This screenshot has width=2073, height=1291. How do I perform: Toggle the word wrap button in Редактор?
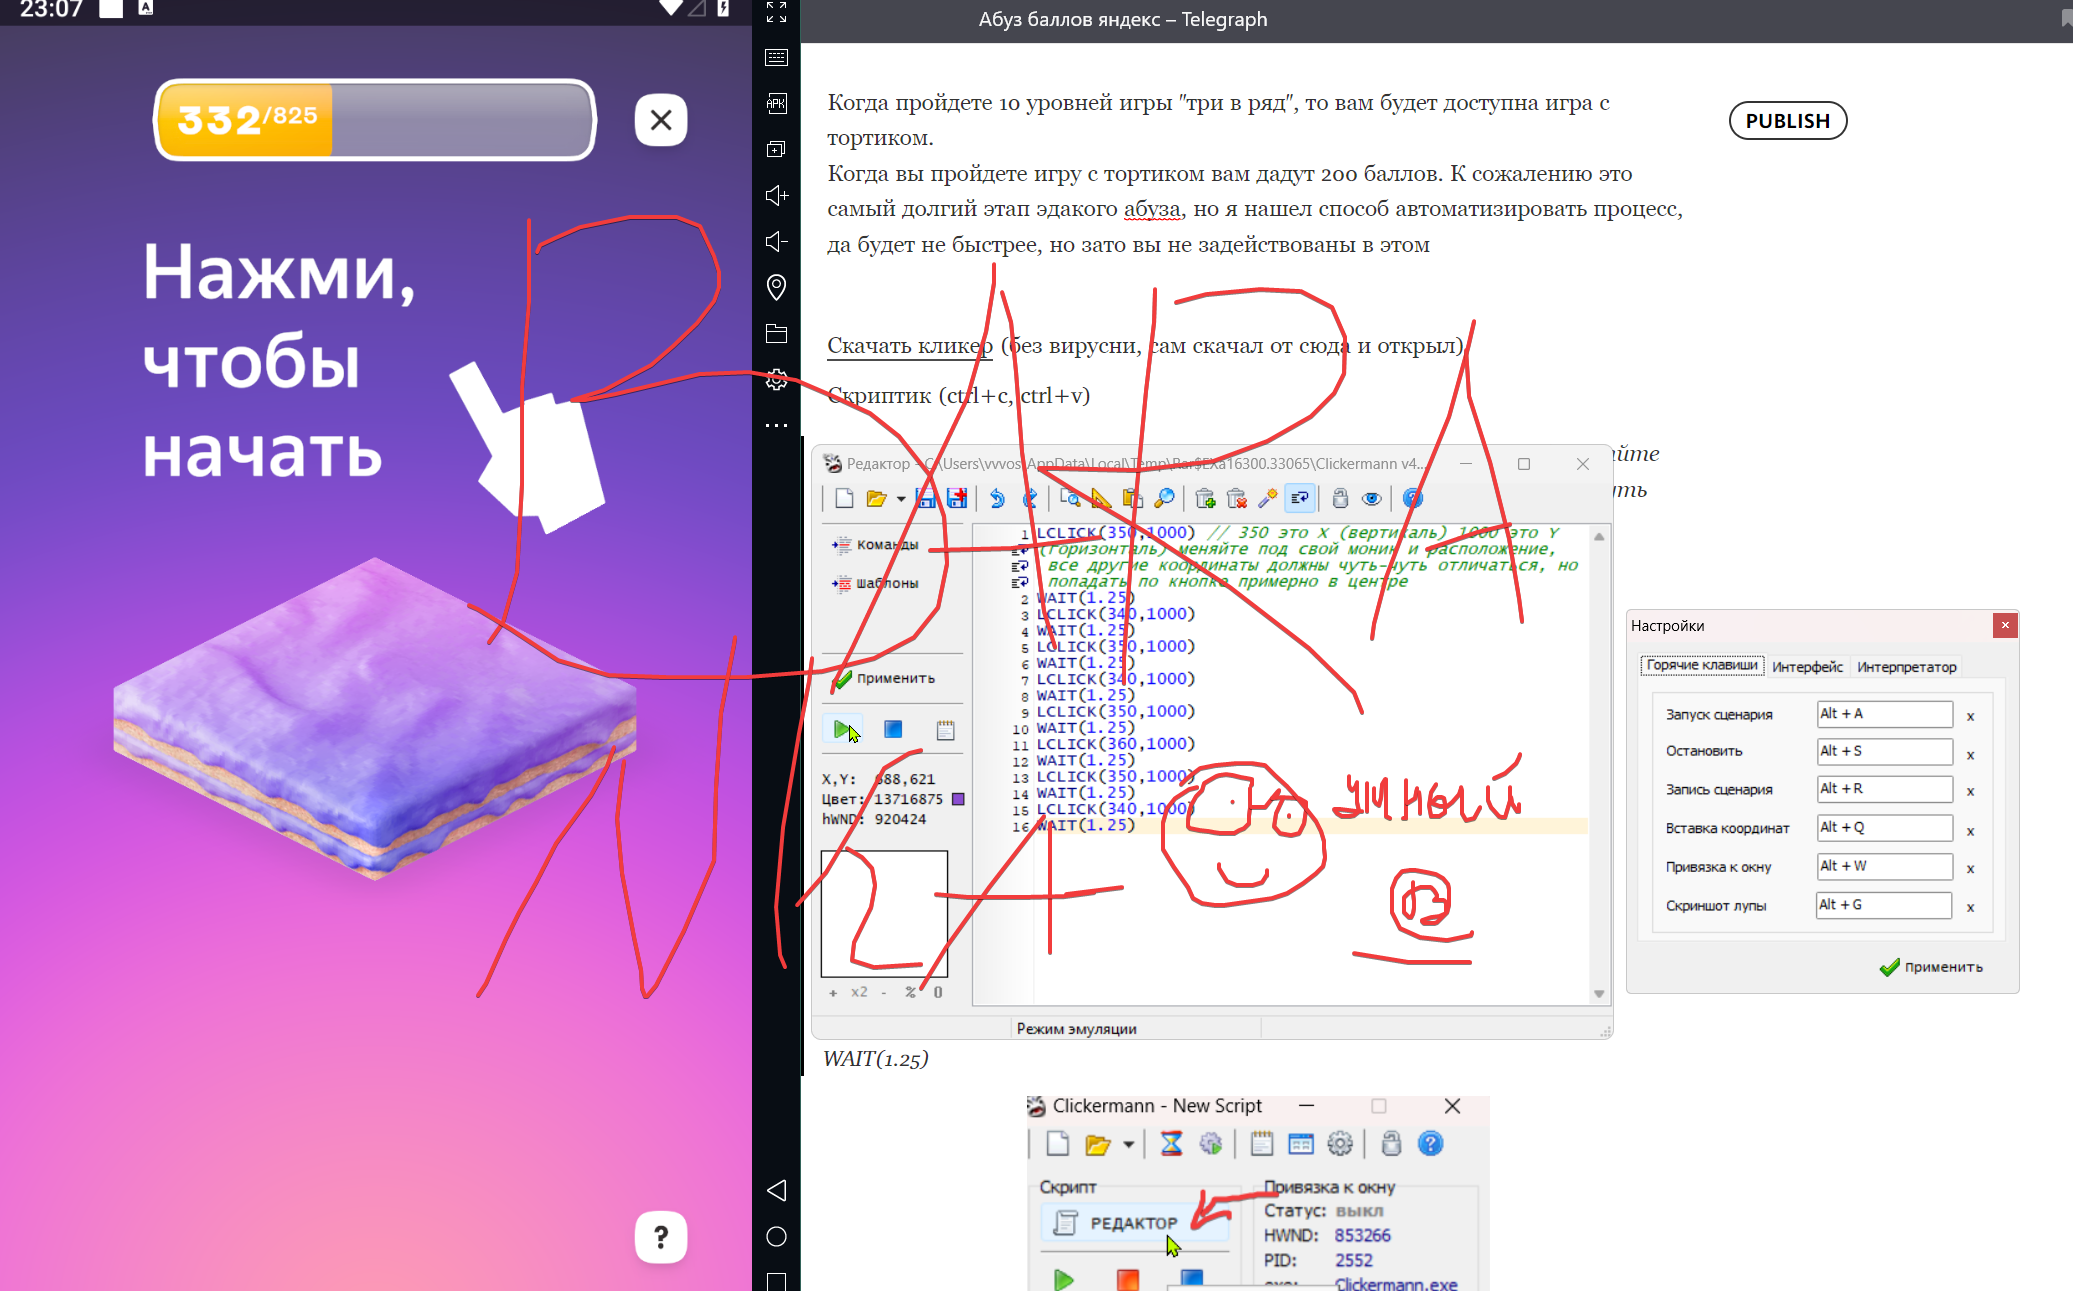tap(1300, 498)
